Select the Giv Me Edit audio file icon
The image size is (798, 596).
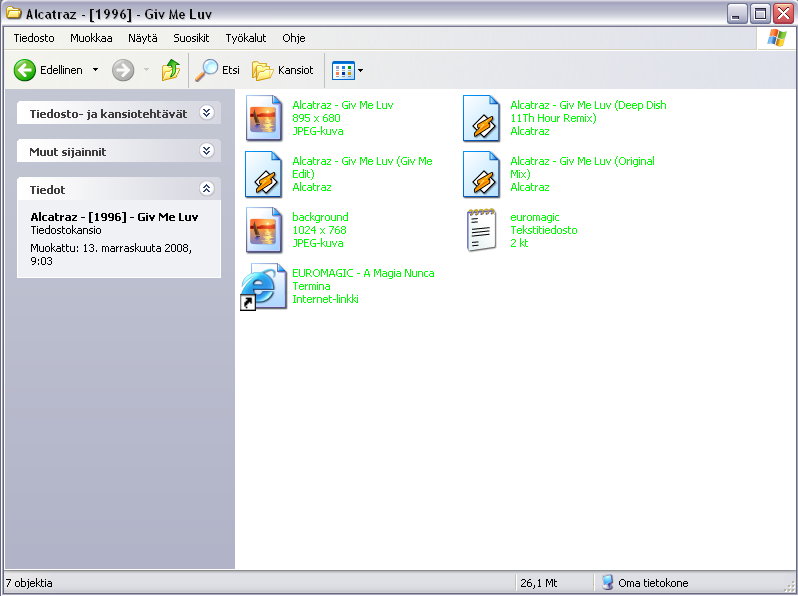(x=265, y=174)
